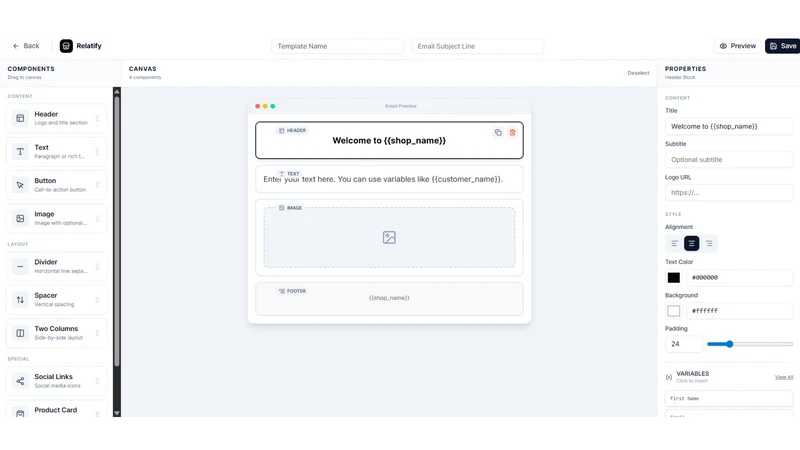Grab the Spacer component drag handle
This screenshot has width=800, height=450.
(97, 300)
